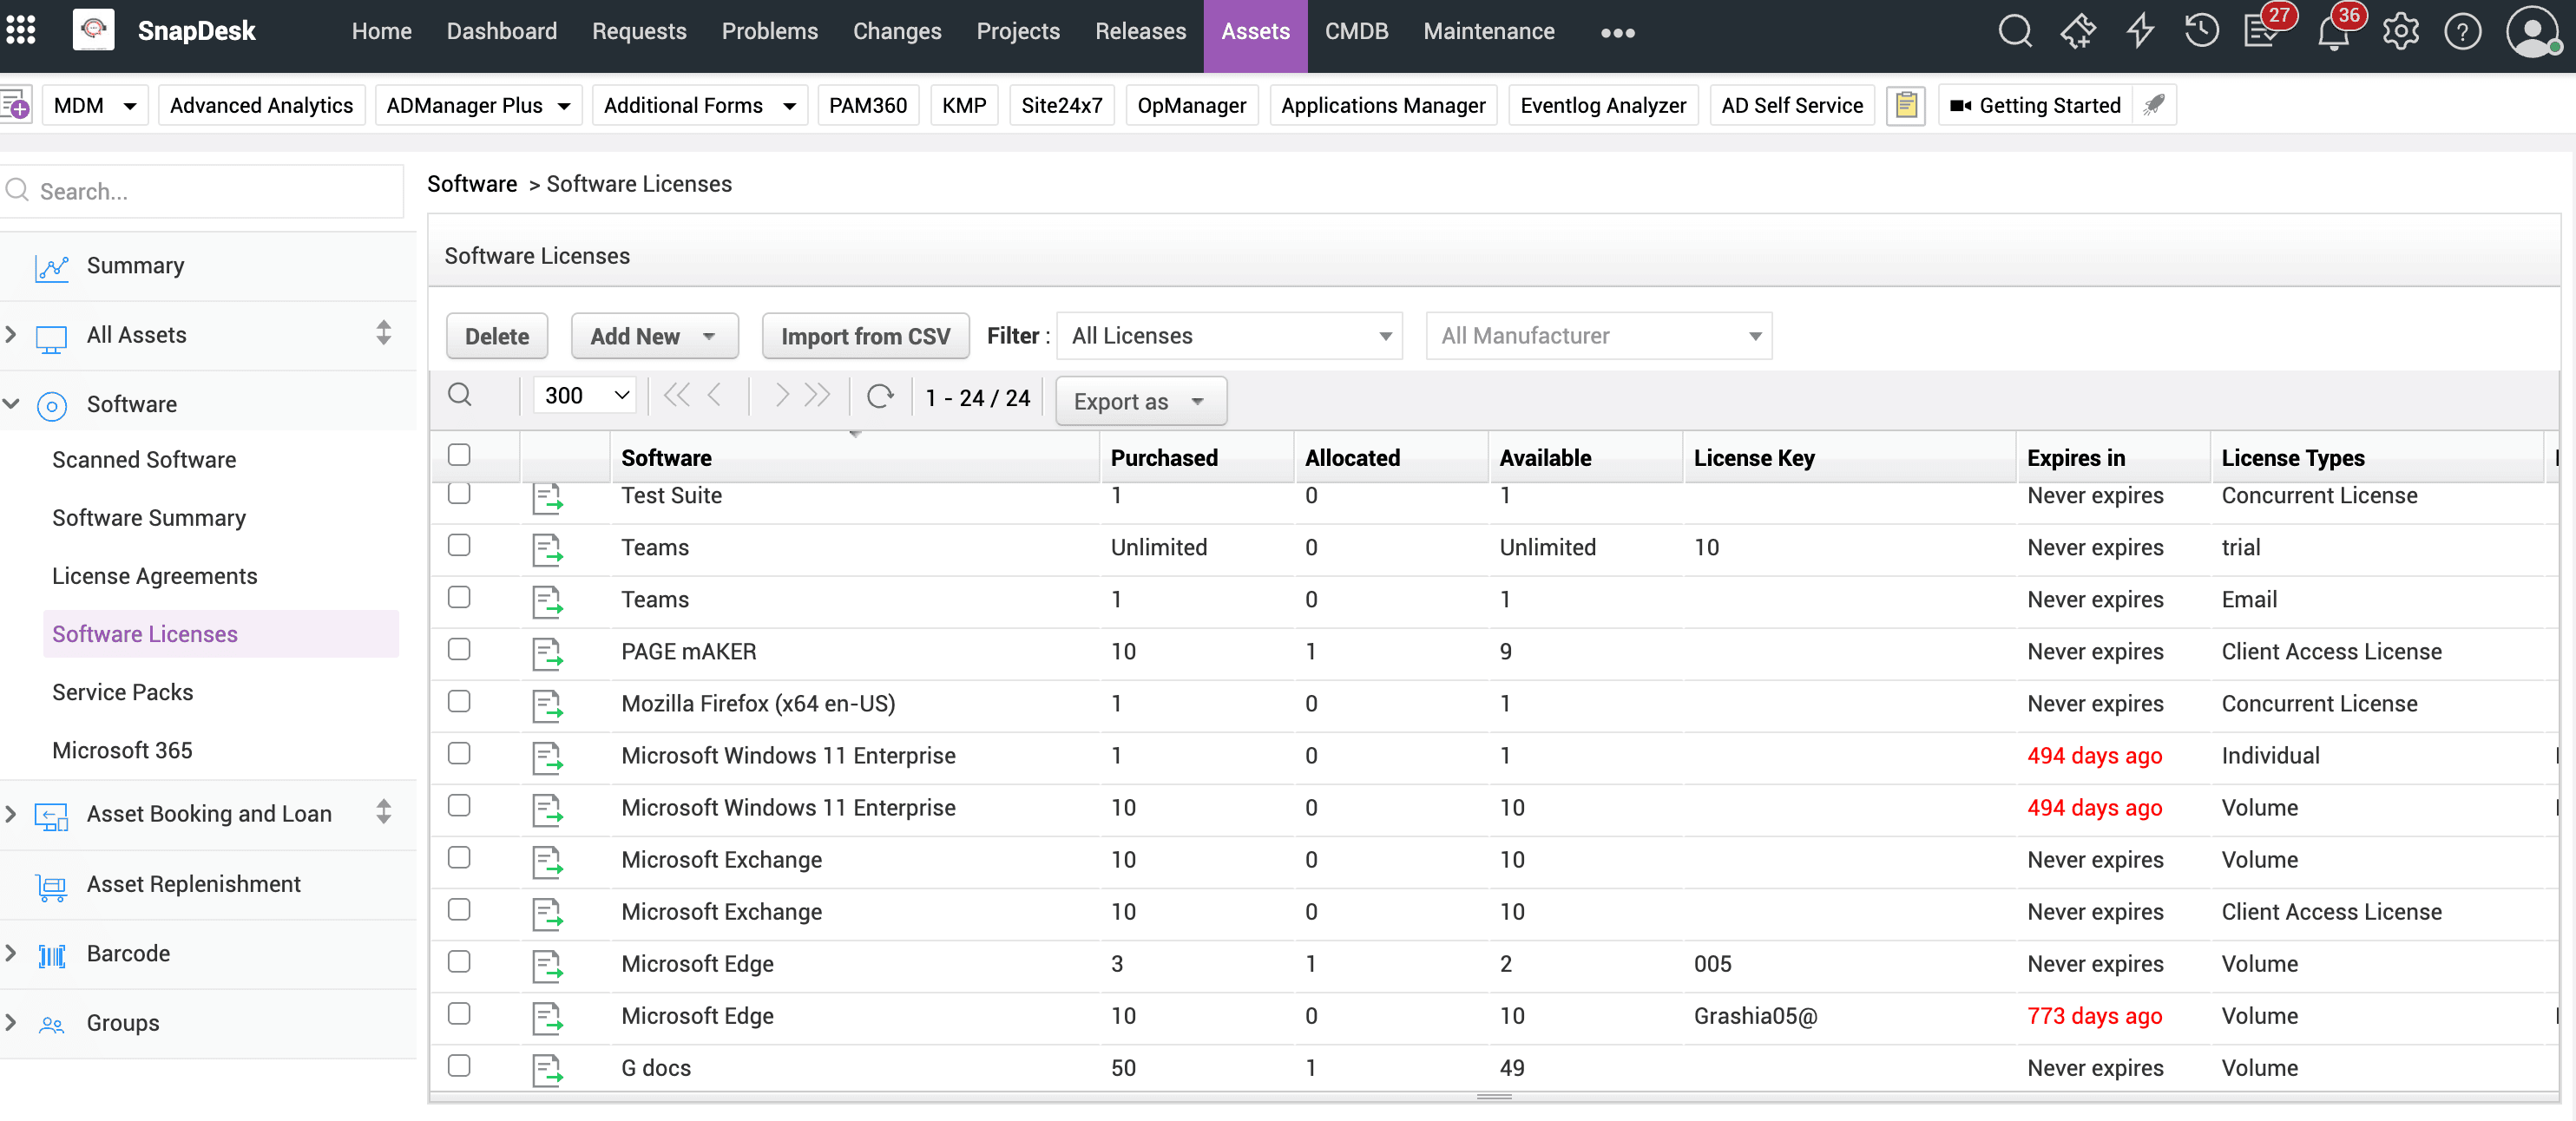2576x1121 pixels.
Task: Expand the All Assets tree node
Action: coord(11,334)
